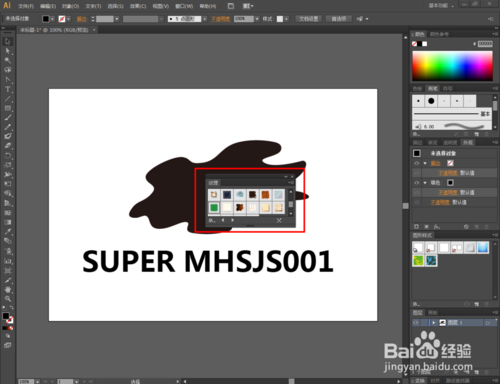Select the Type tool in toolbar
The width and height of the screenshot is (500, 384).
[7, 89]
